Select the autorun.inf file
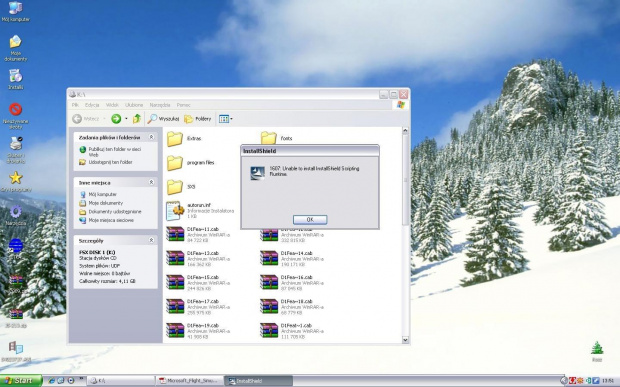Viewport: 620px width, 387px height. pyautogui.click(x=200, y=211)
